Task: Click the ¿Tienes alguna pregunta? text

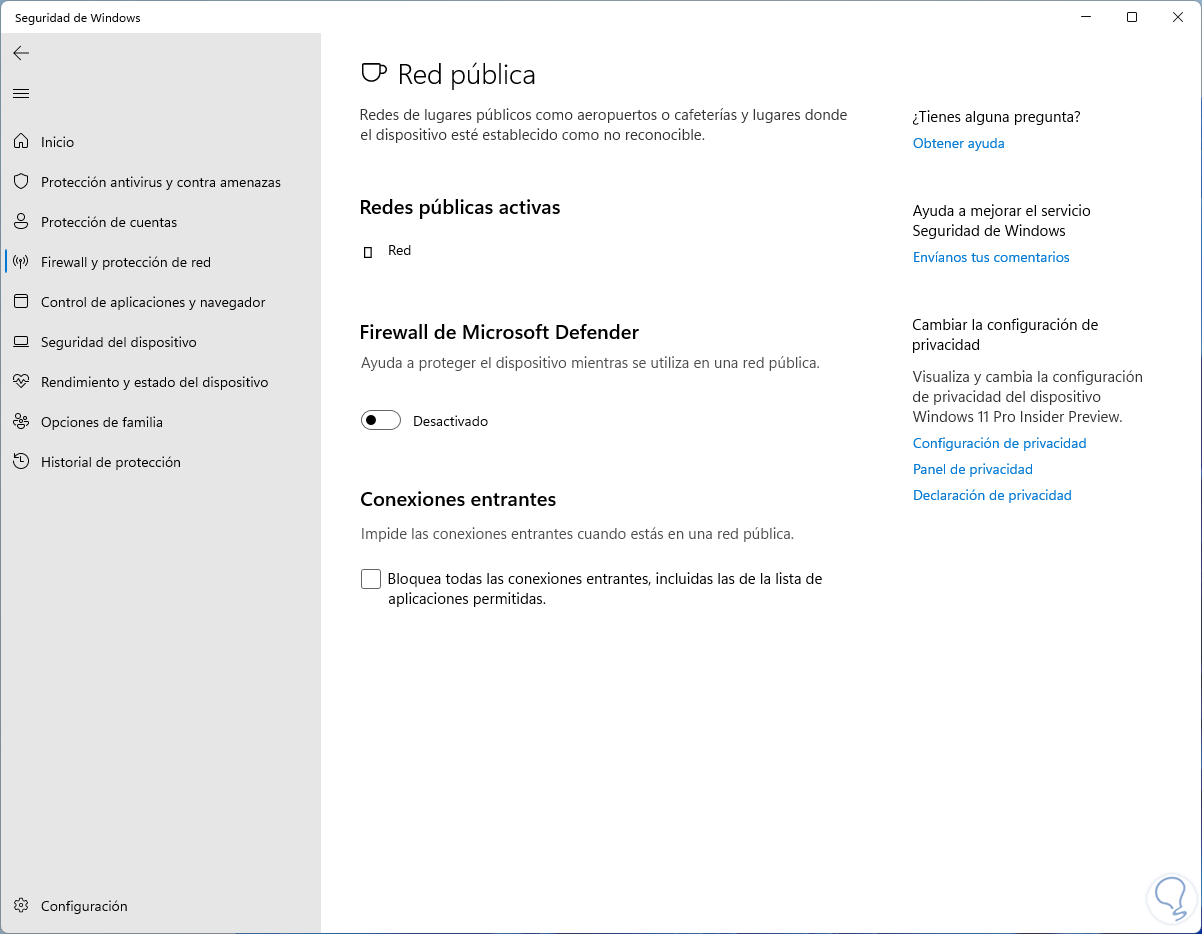Action: click(x=996, y=117)
